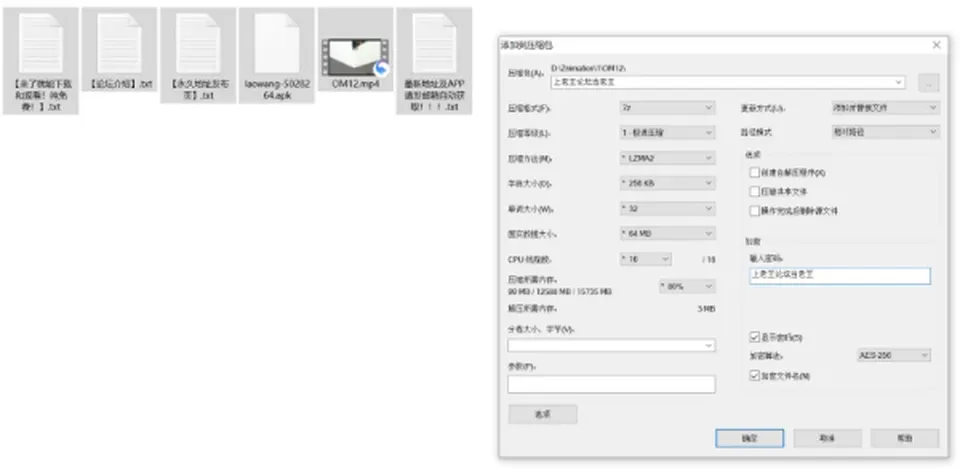Click the archive path text starting with D:\
Screen dimensions: 960x469
coord(588,69)
